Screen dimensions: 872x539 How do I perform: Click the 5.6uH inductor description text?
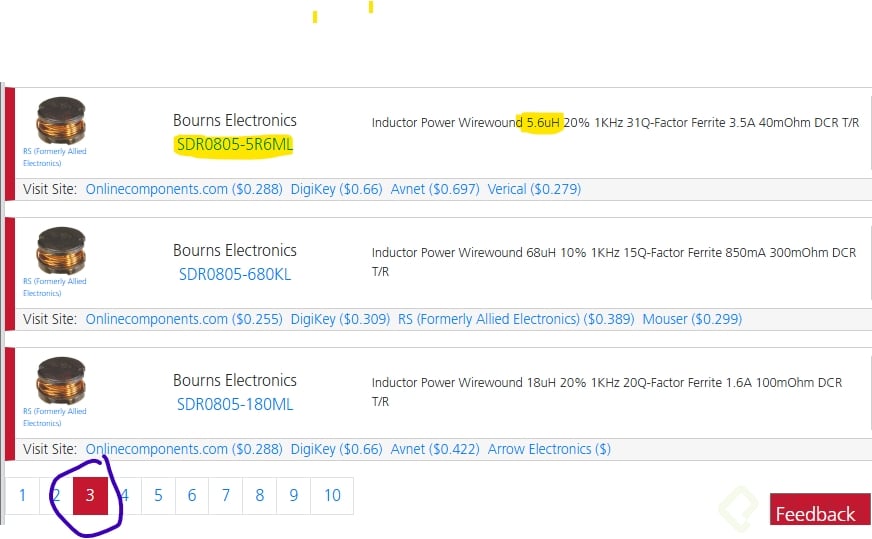pos(615,122)
